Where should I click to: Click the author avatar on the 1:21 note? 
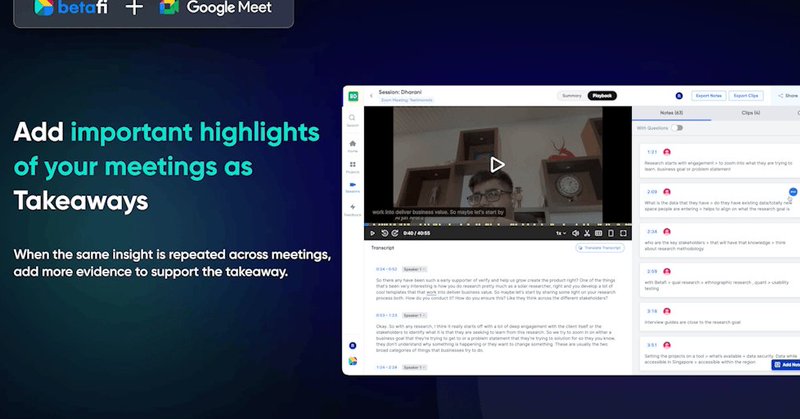667,152
